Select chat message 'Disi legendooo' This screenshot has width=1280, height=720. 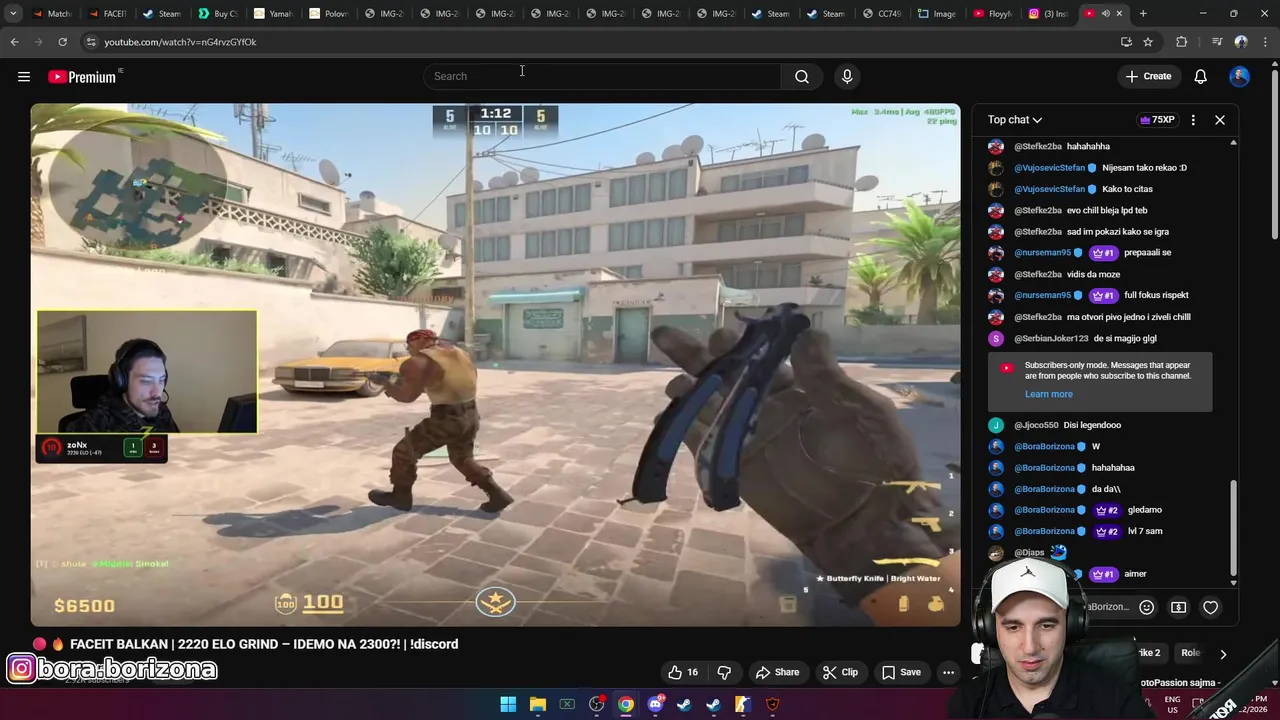1092,425
